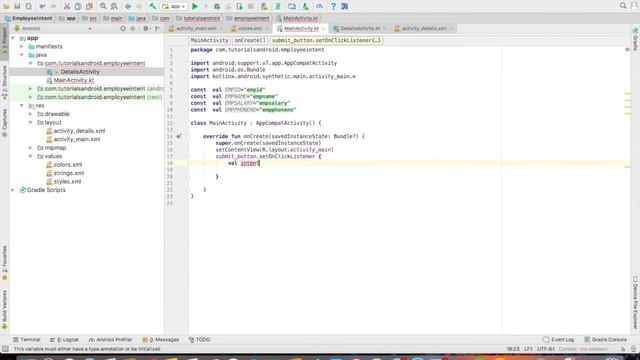640x360 pixels.
Task: Open the Android Profiler tool window
Action: [110, 340]
